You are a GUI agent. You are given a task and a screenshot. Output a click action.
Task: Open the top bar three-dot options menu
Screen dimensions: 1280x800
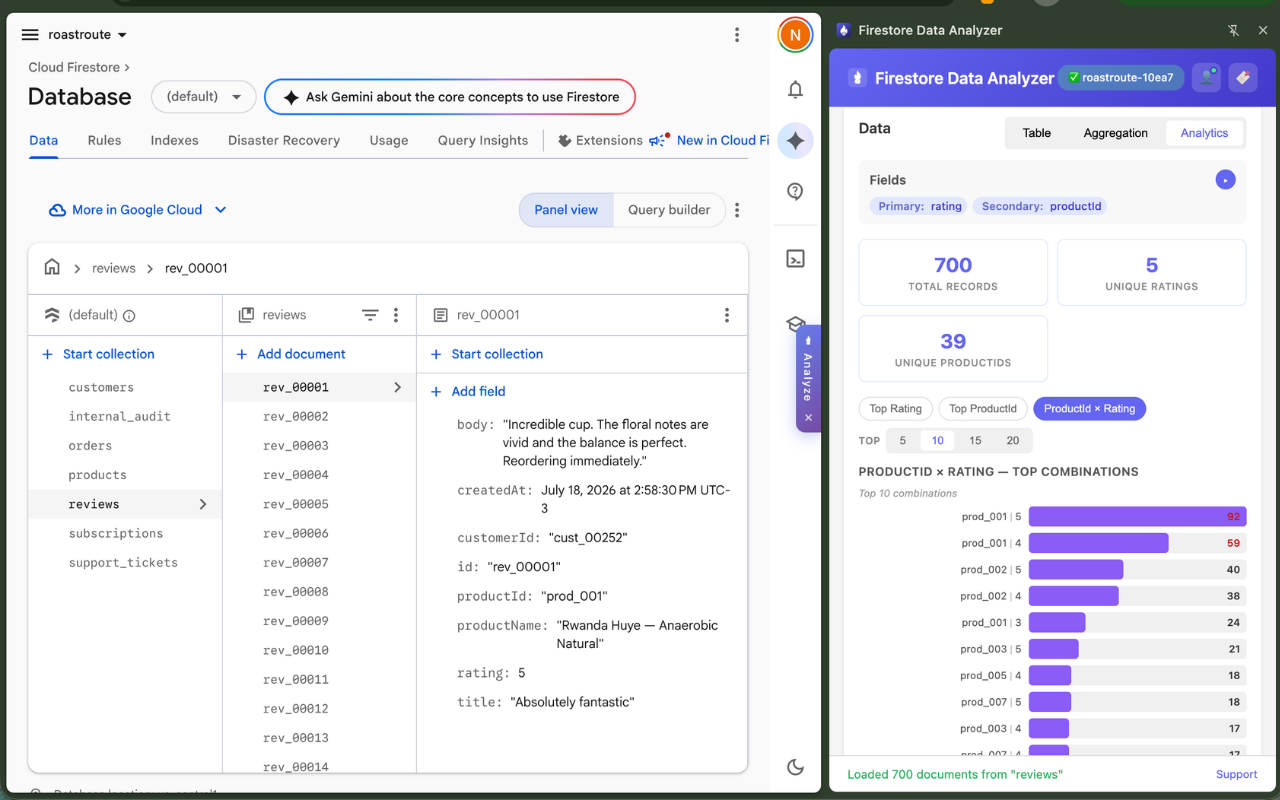pyautogui.click(x=737, y=35)
